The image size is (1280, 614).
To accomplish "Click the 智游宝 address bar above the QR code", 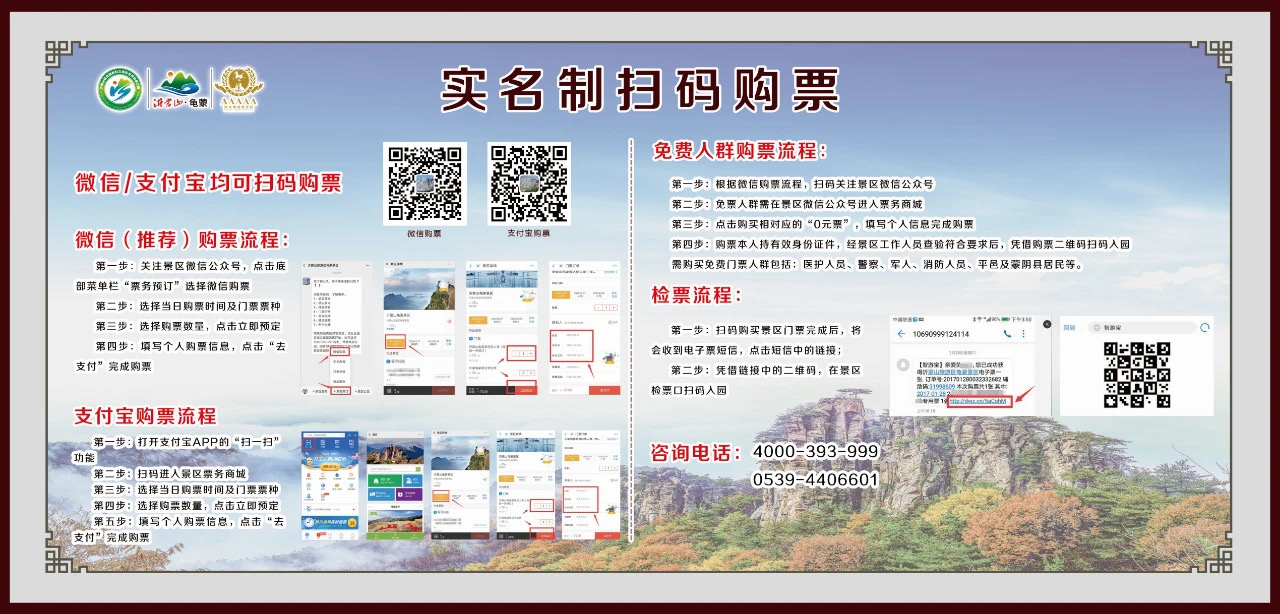I will point(1142,327).
